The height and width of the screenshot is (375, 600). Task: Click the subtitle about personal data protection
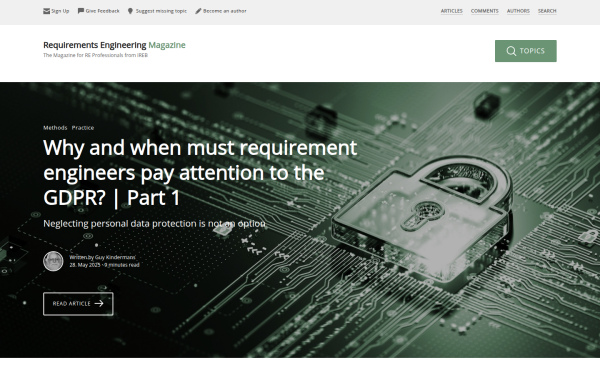tap(154, 223)
